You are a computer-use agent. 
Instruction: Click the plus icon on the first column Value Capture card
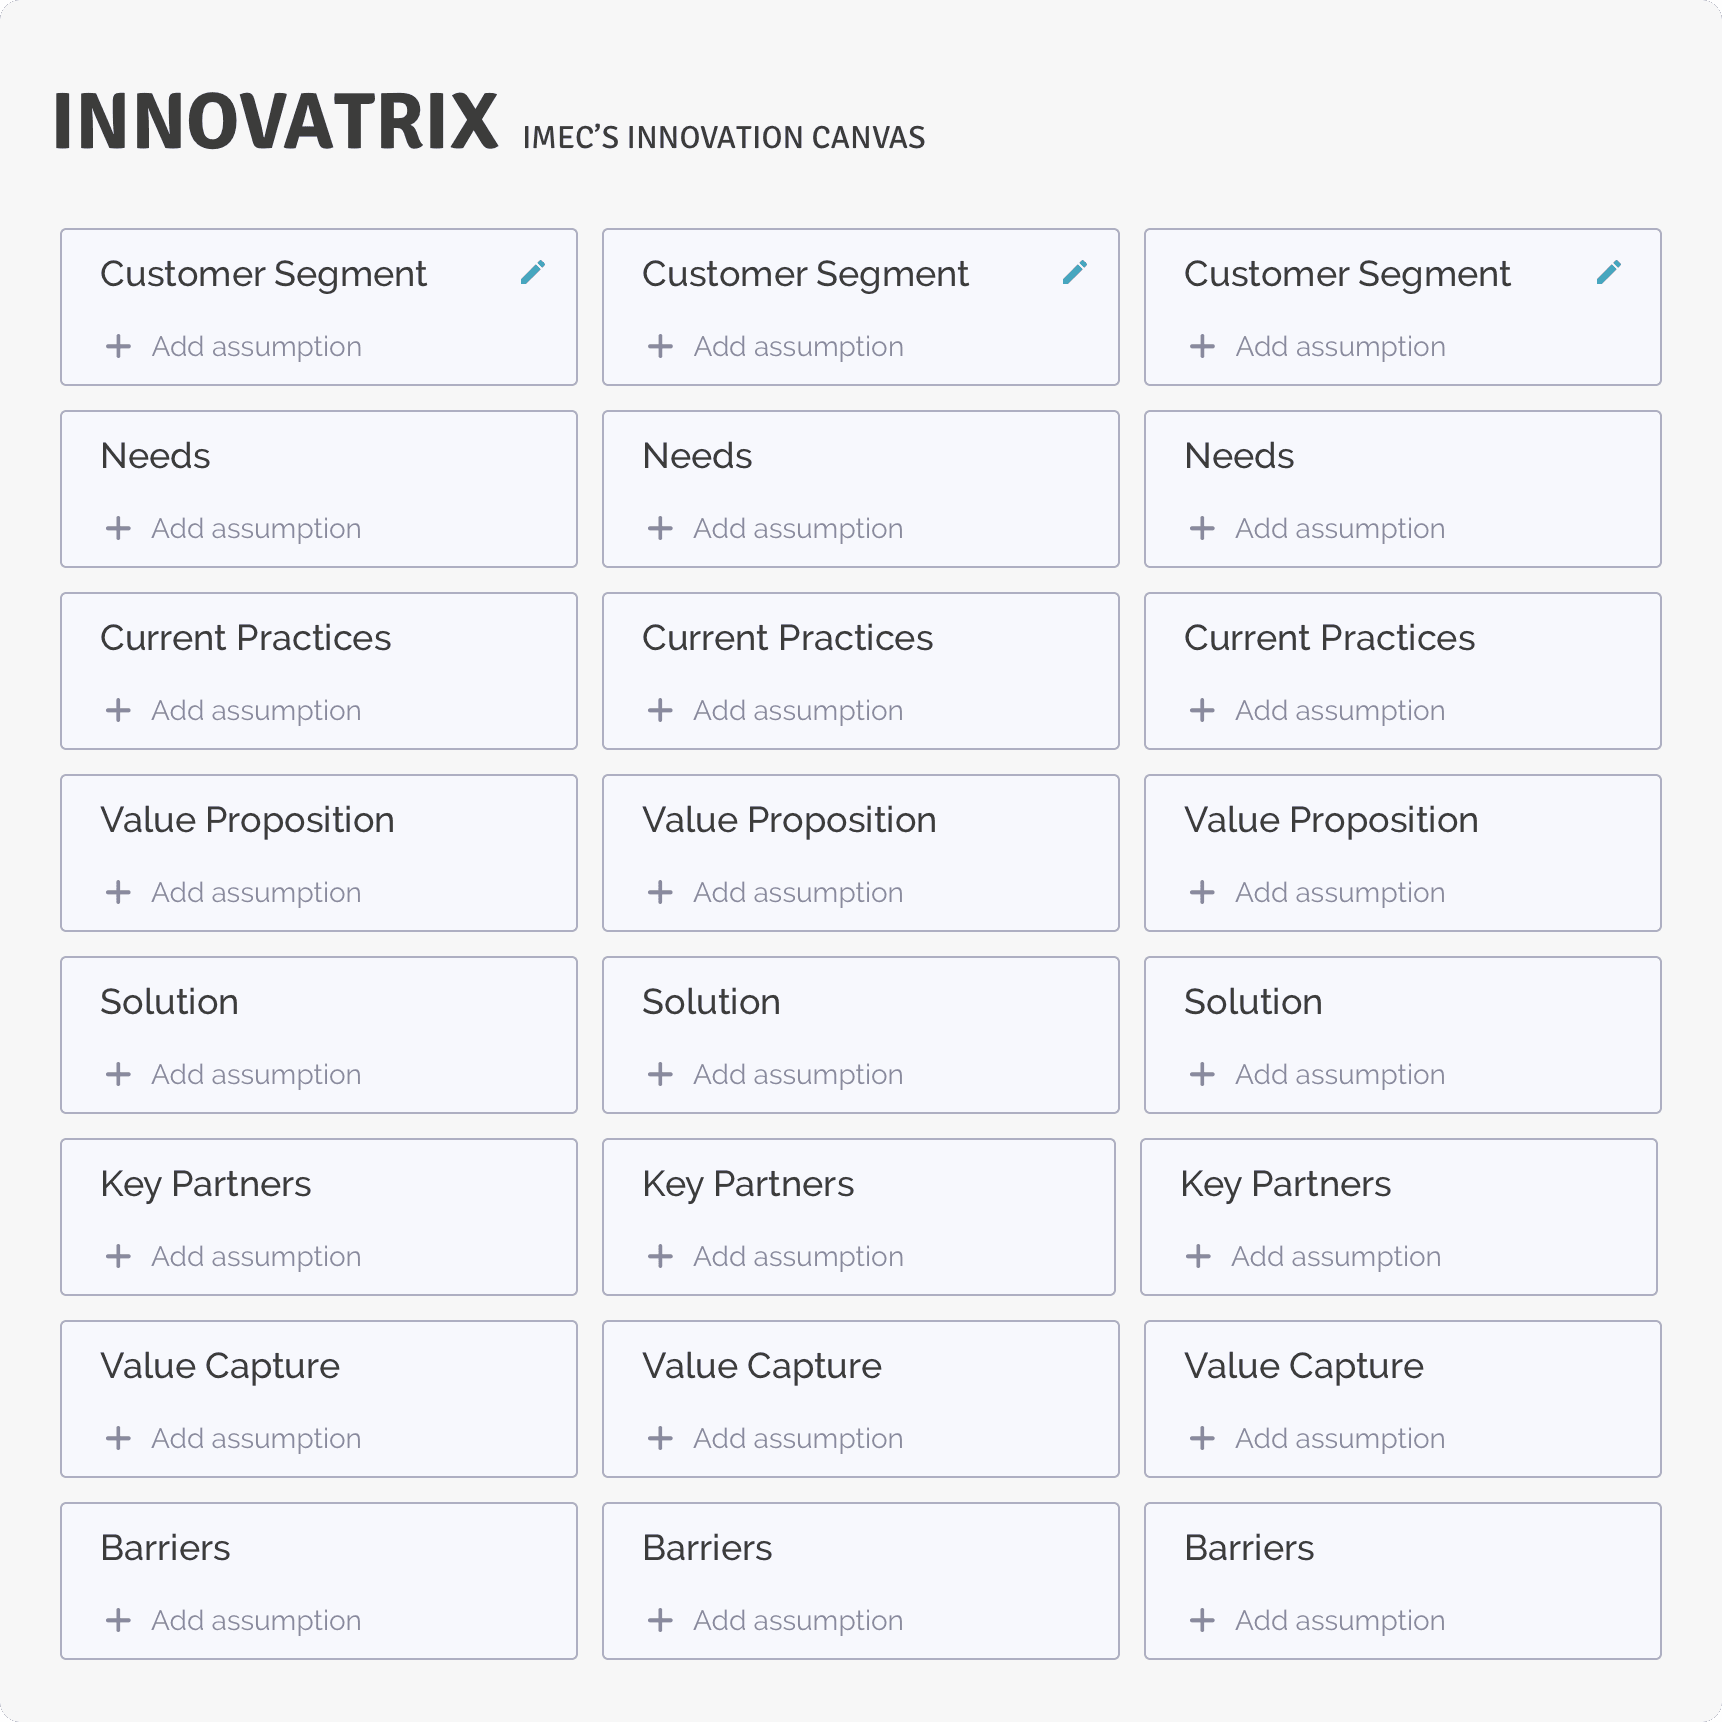pos(118,1438)
